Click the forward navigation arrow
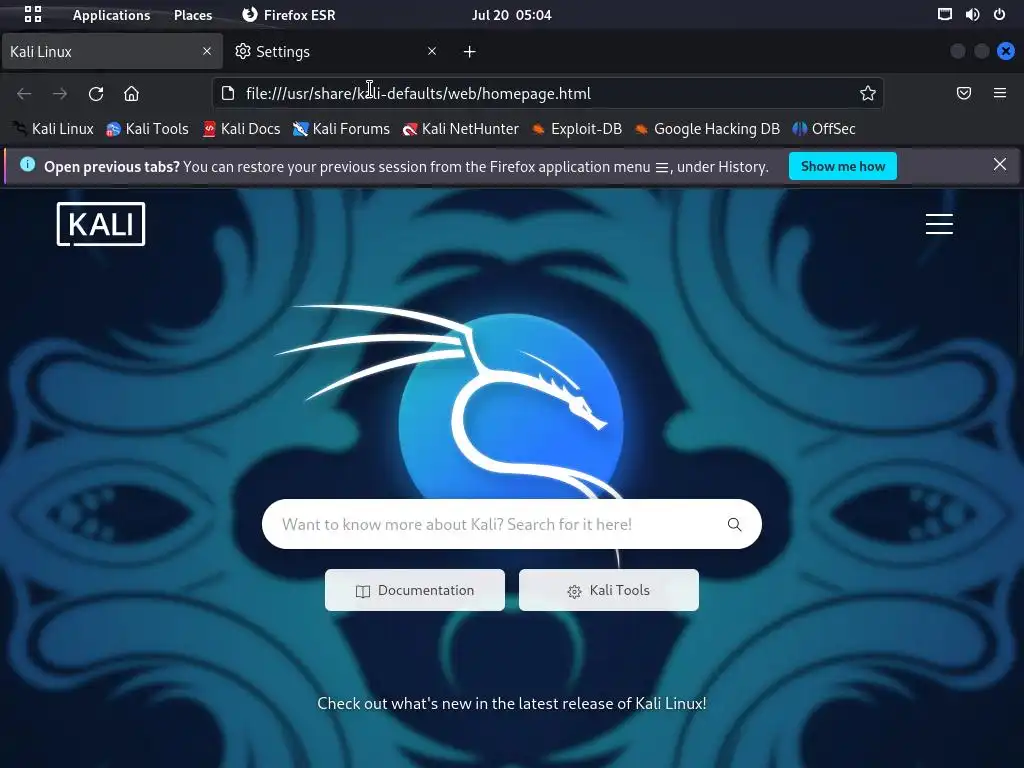Viewport: 1024px width, 768px height. pos(60,94)
